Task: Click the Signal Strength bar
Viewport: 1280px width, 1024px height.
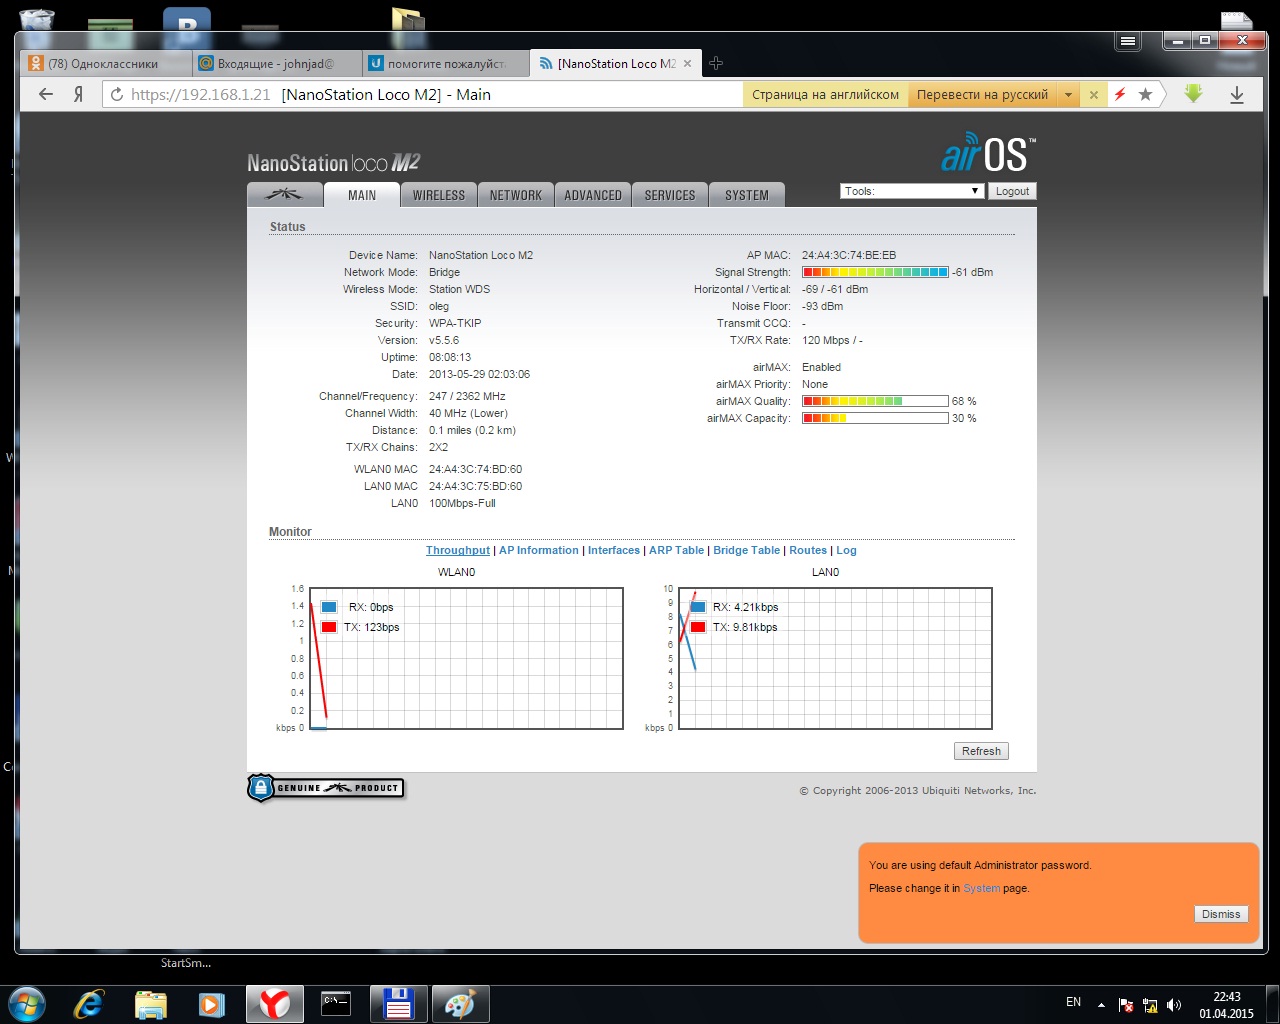Action: pyautogui.click(x=875, y=272)
